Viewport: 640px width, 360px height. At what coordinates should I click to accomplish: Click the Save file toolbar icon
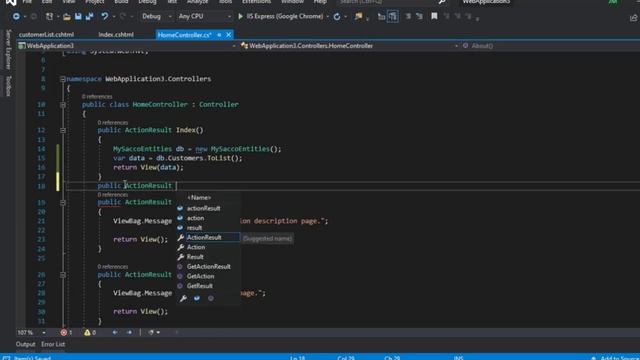[x=78, y=16]
